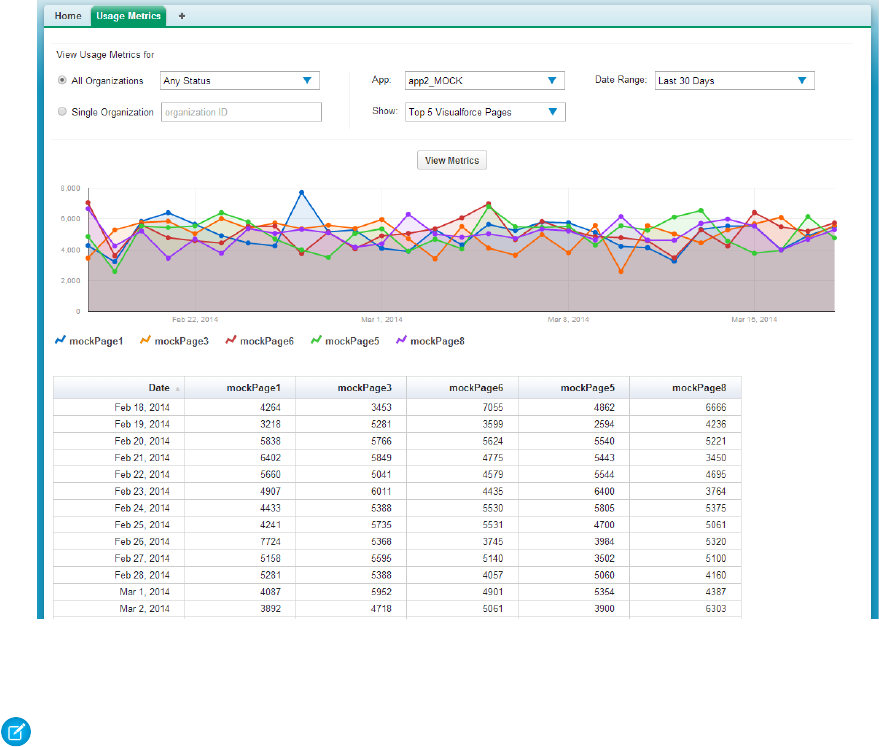
Task: Click the blue edit note icon
Action: (x=14, y=732)
